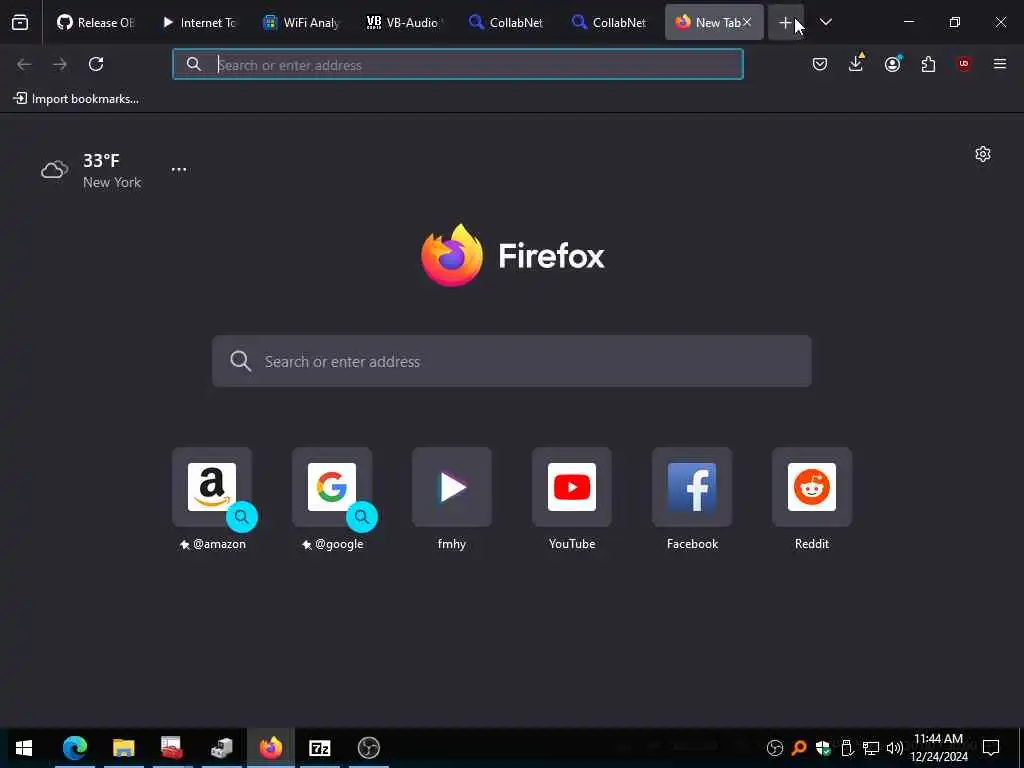The height and width of the screenshot is (768, 1024).
Task: Launch Microsoft Edge from the taskbar
Action: coord(74,748)
